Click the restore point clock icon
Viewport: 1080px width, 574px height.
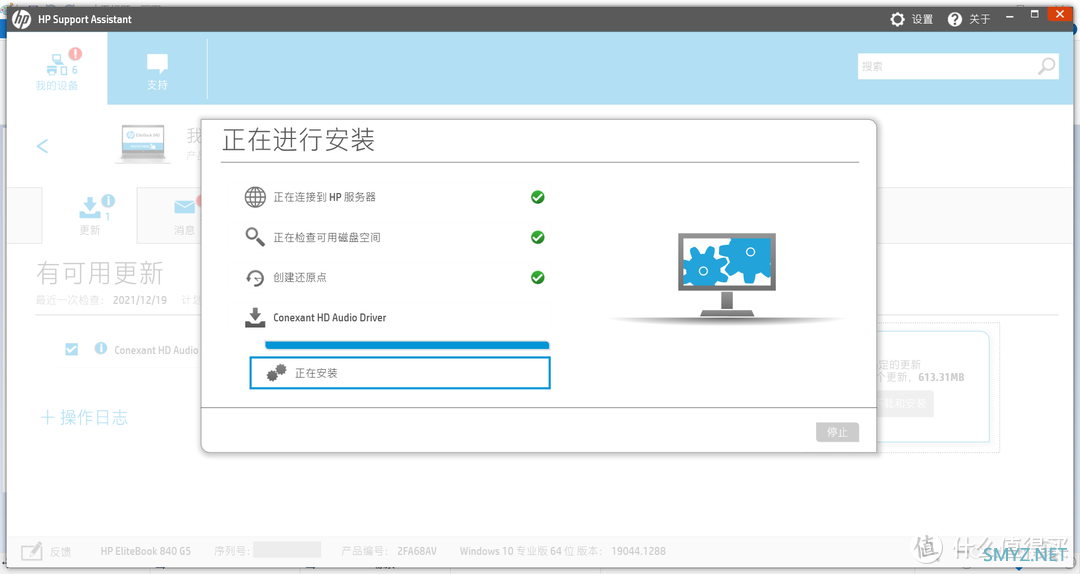point(255,278)
